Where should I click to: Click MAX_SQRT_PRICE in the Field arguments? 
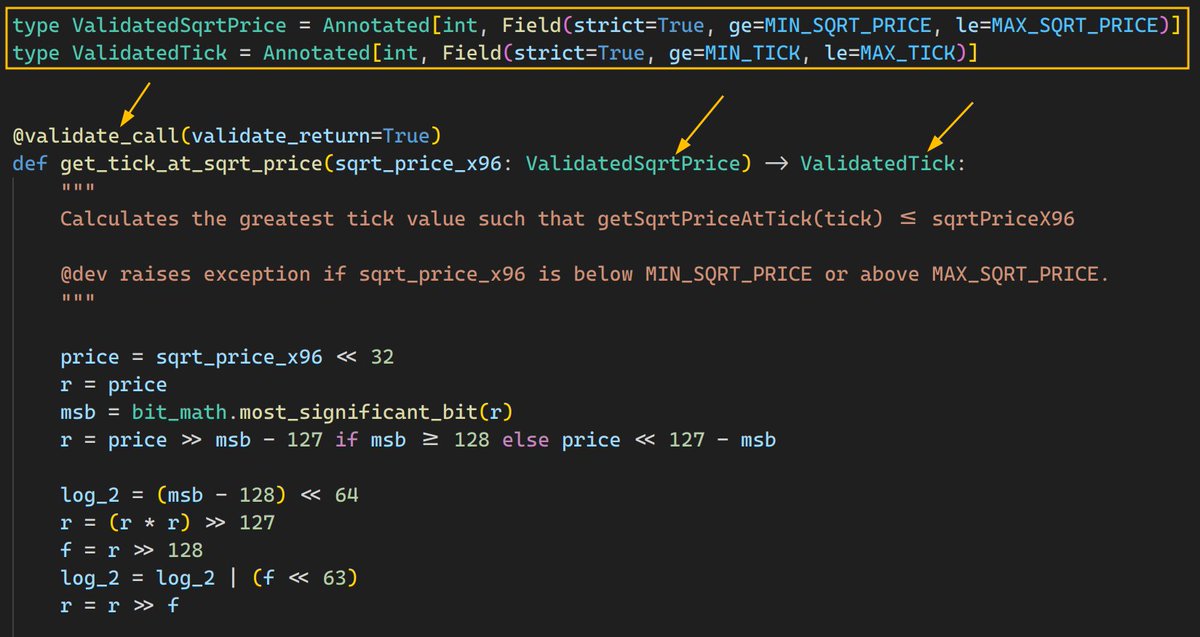pos(1074,26)
